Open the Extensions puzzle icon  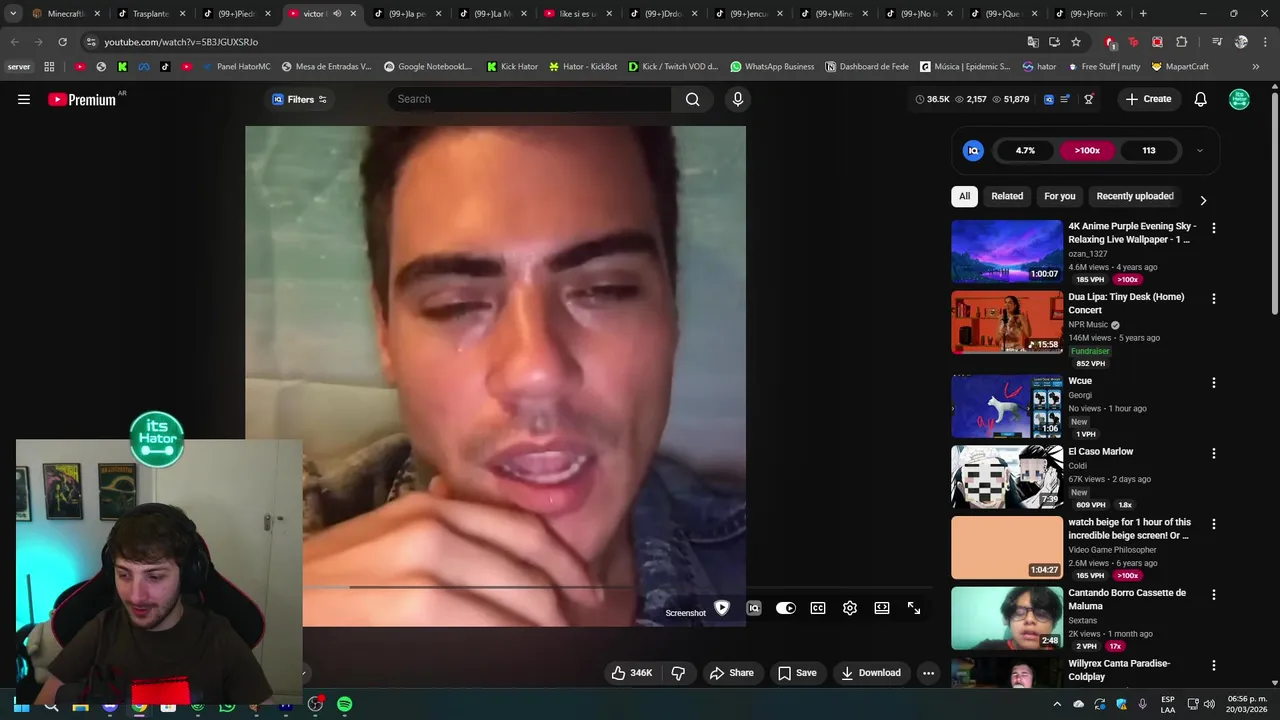[1182, 42]
